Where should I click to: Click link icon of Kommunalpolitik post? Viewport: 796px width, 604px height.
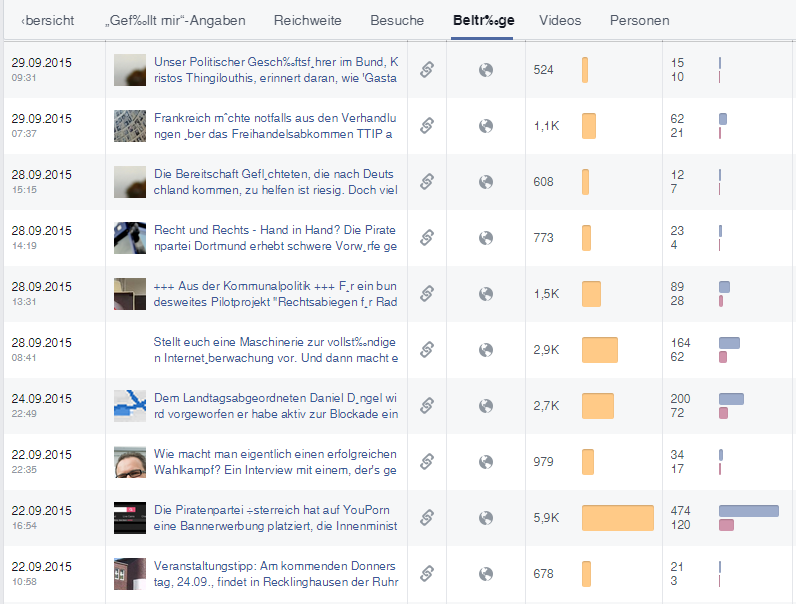[x=427, y=293]
